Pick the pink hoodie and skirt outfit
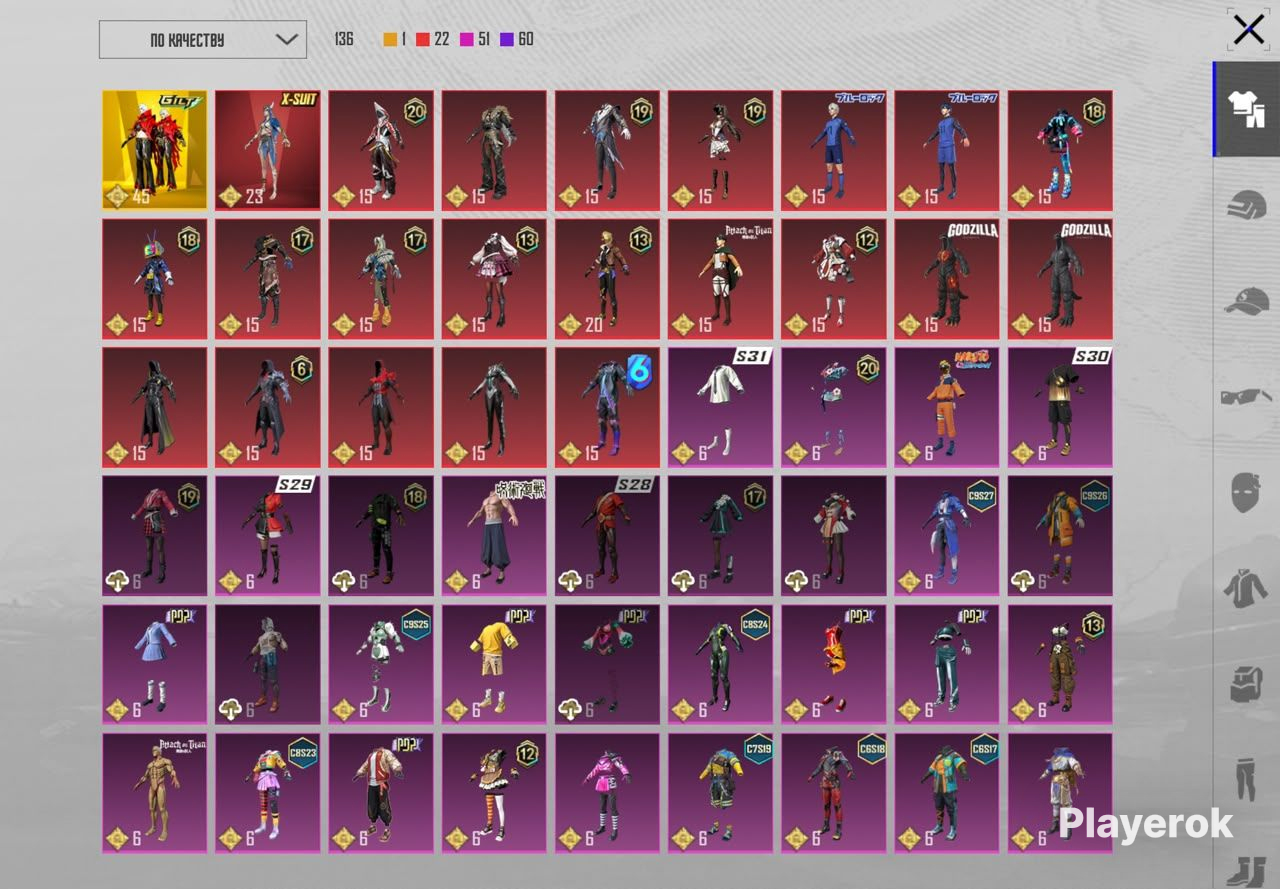The height and width of the screenshot is (889, 1280). pyautogui.click(x=608, y=792)
